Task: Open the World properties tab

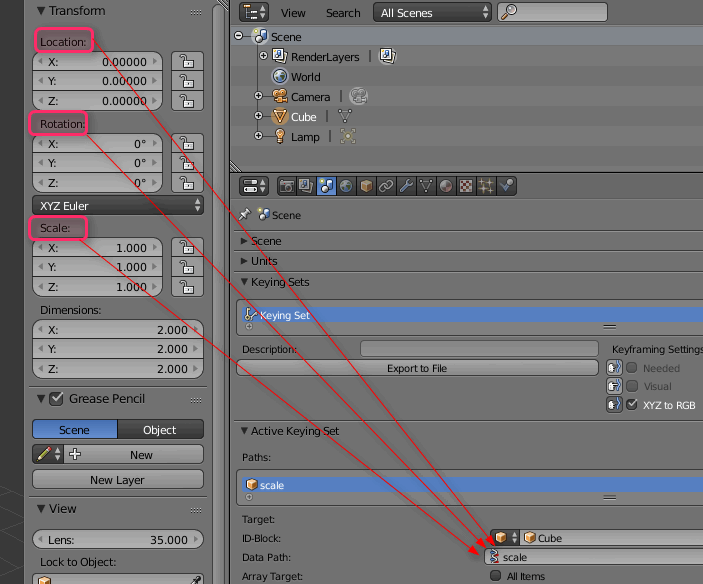Action: pyautogui.click(x=346, y=186)
